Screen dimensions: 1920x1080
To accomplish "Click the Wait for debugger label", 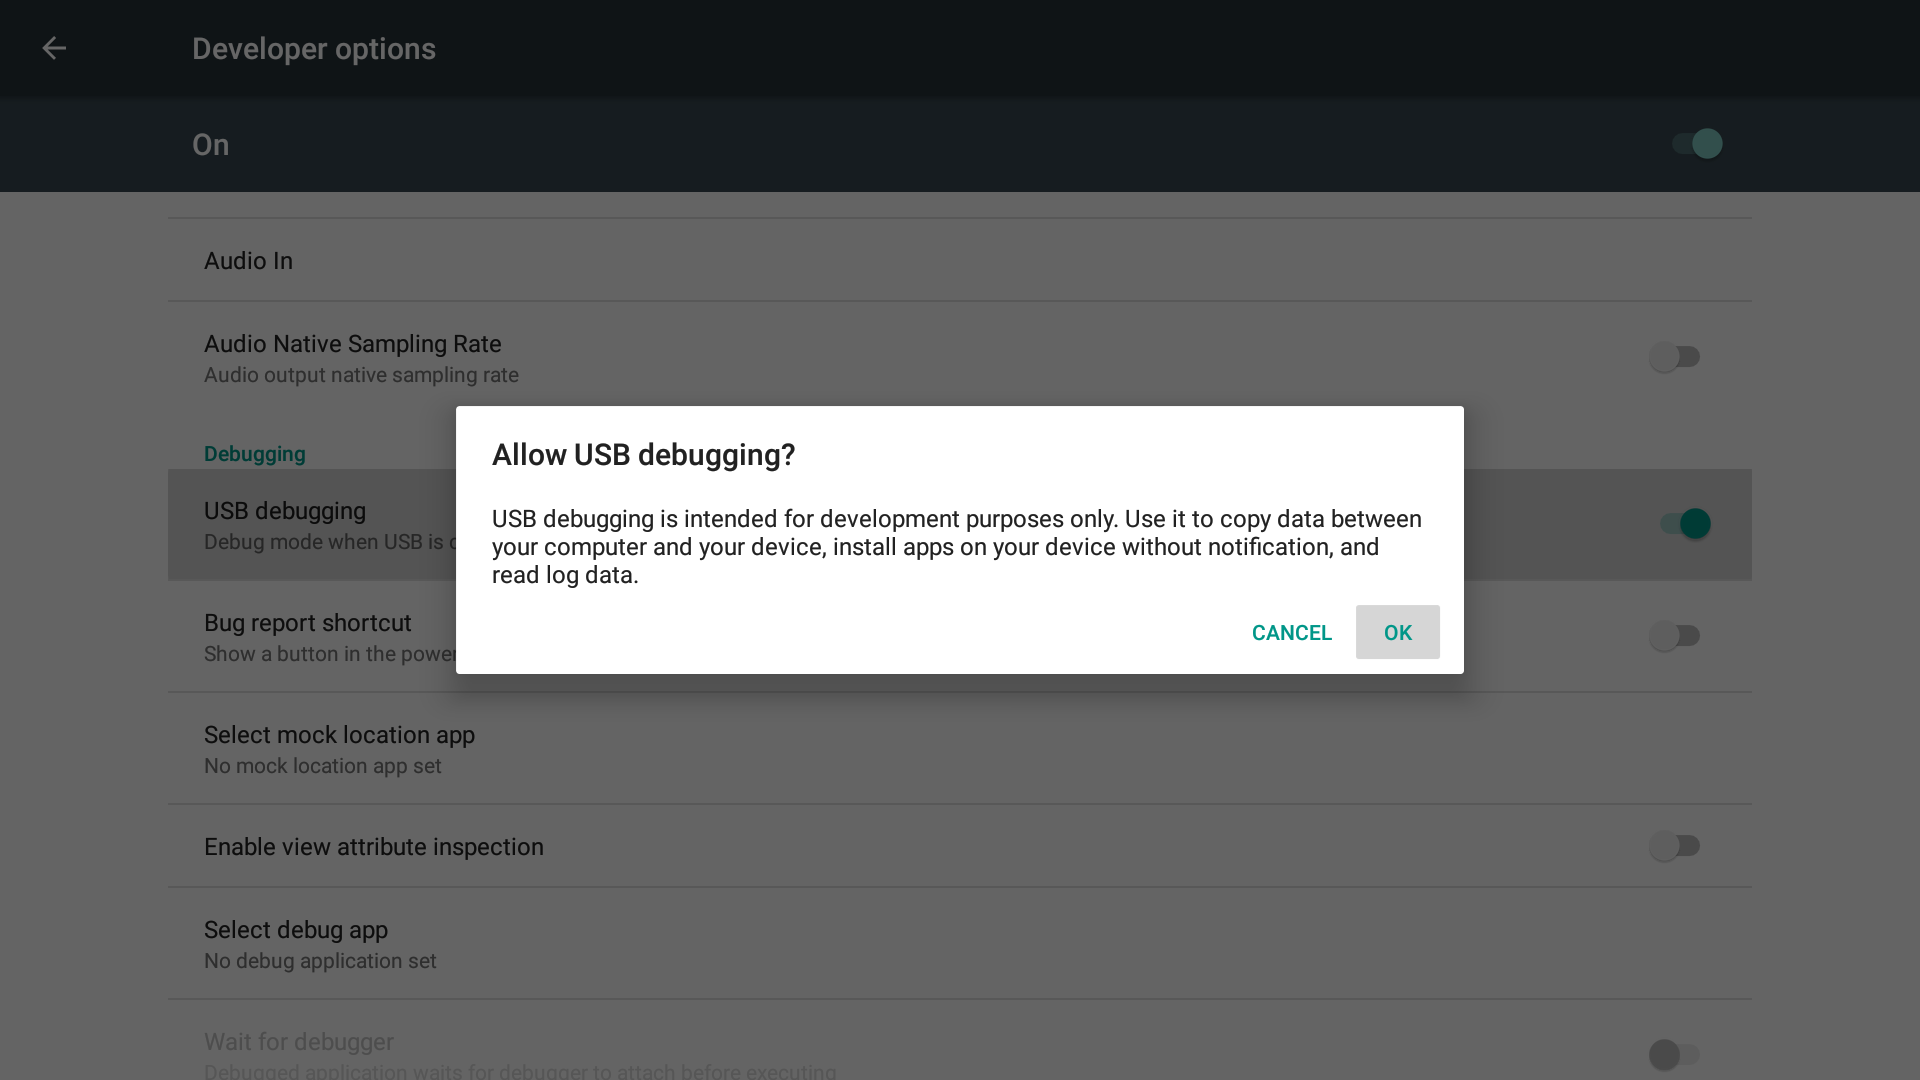I will click(299, 1042).
